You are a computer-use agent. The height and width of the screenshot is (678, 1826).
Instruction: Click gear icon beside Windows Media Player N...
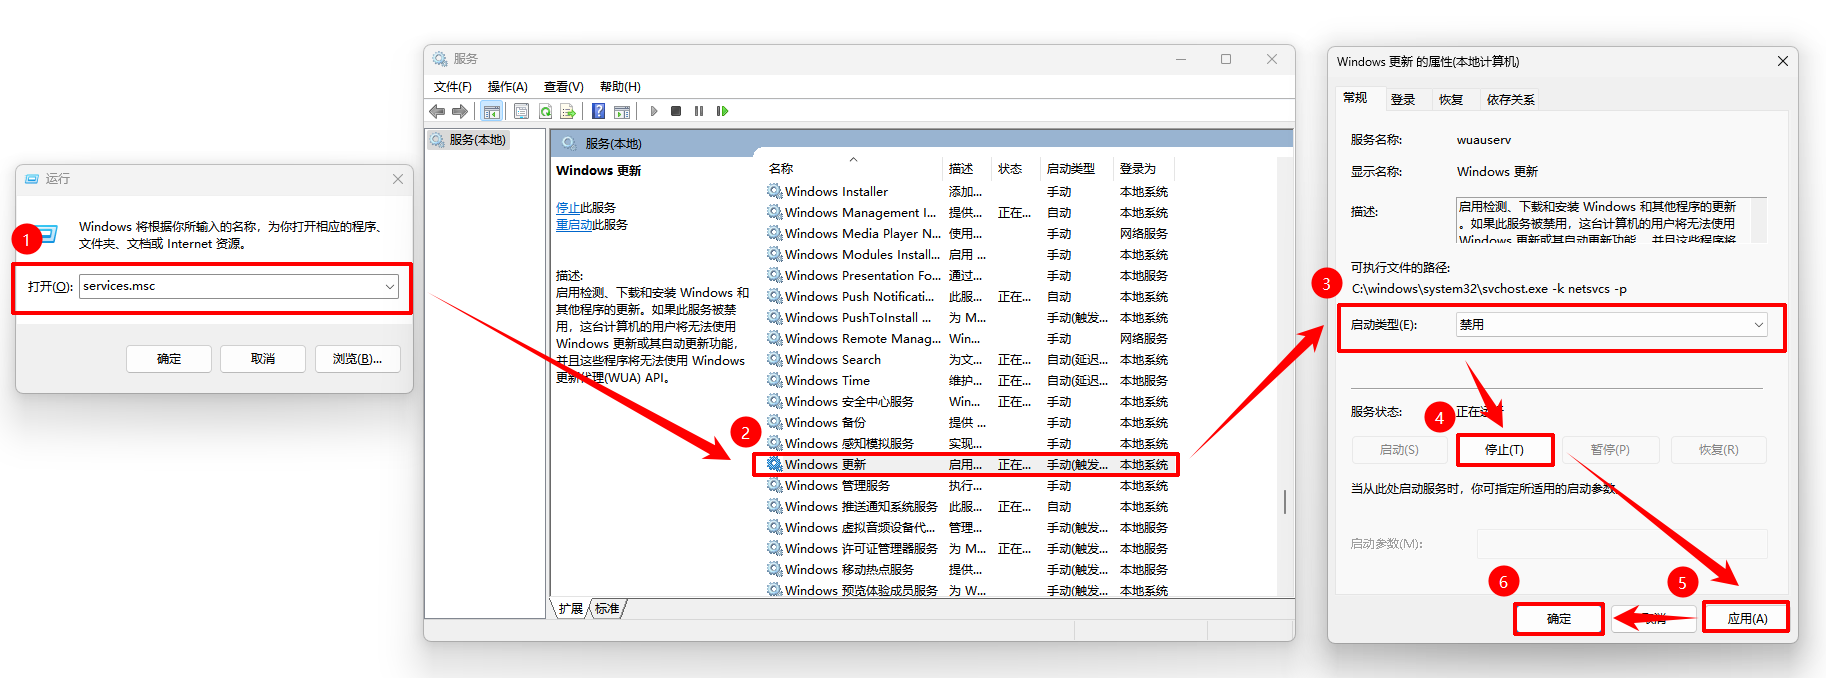(775, 233)
